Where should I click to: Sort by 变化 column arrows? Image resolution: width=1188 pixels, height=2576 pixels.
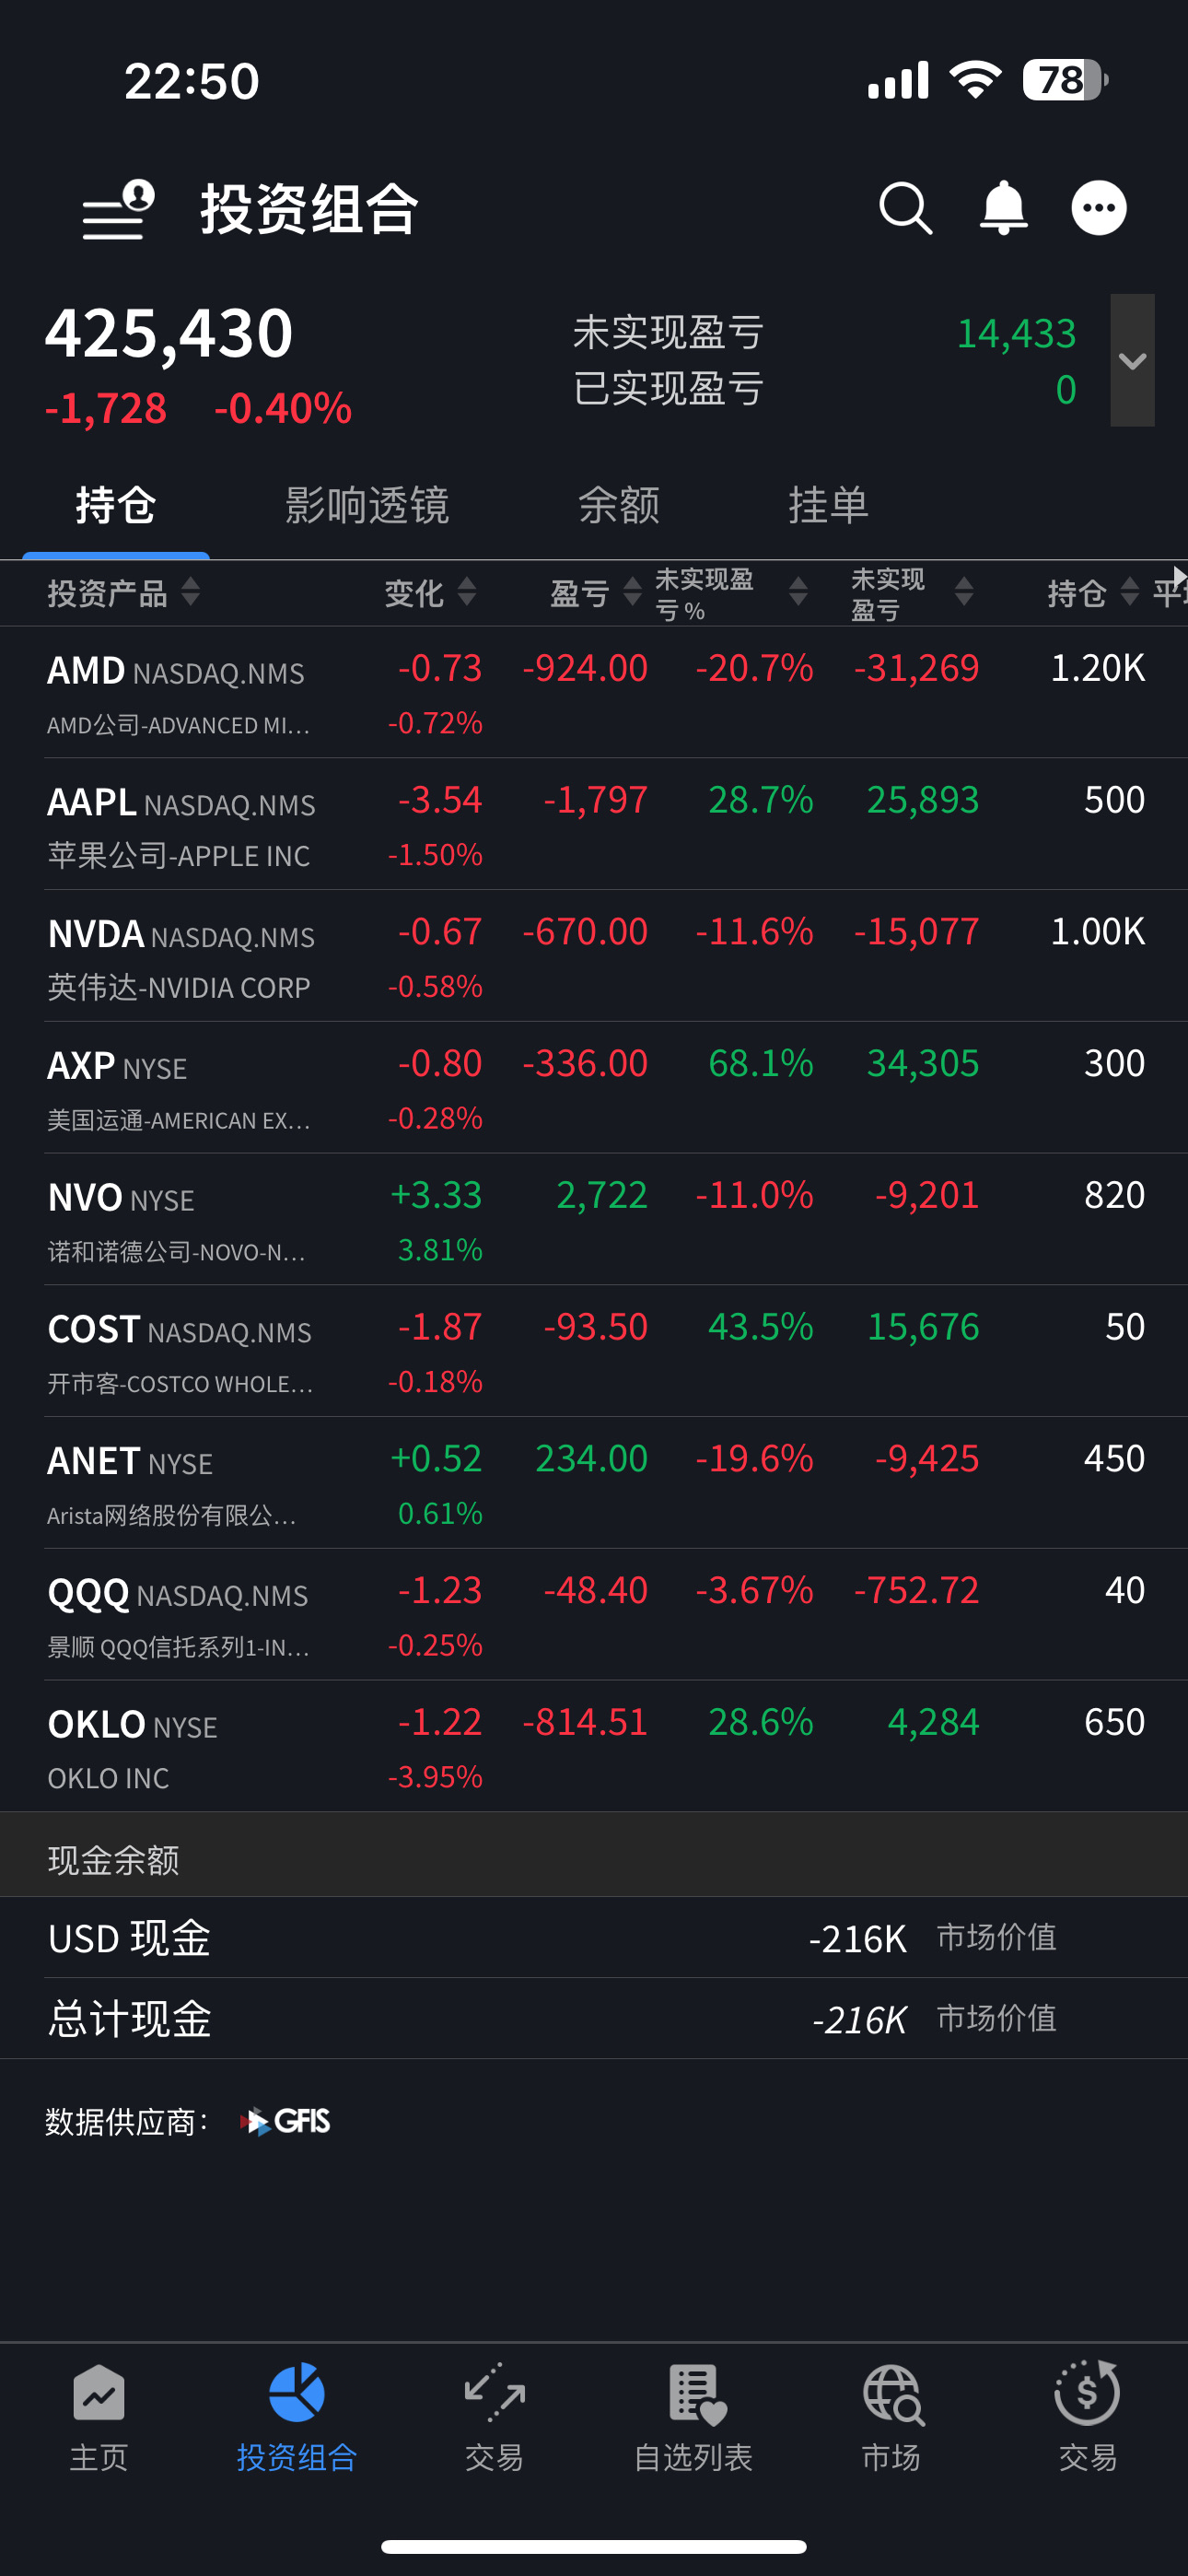coord(466,591)
